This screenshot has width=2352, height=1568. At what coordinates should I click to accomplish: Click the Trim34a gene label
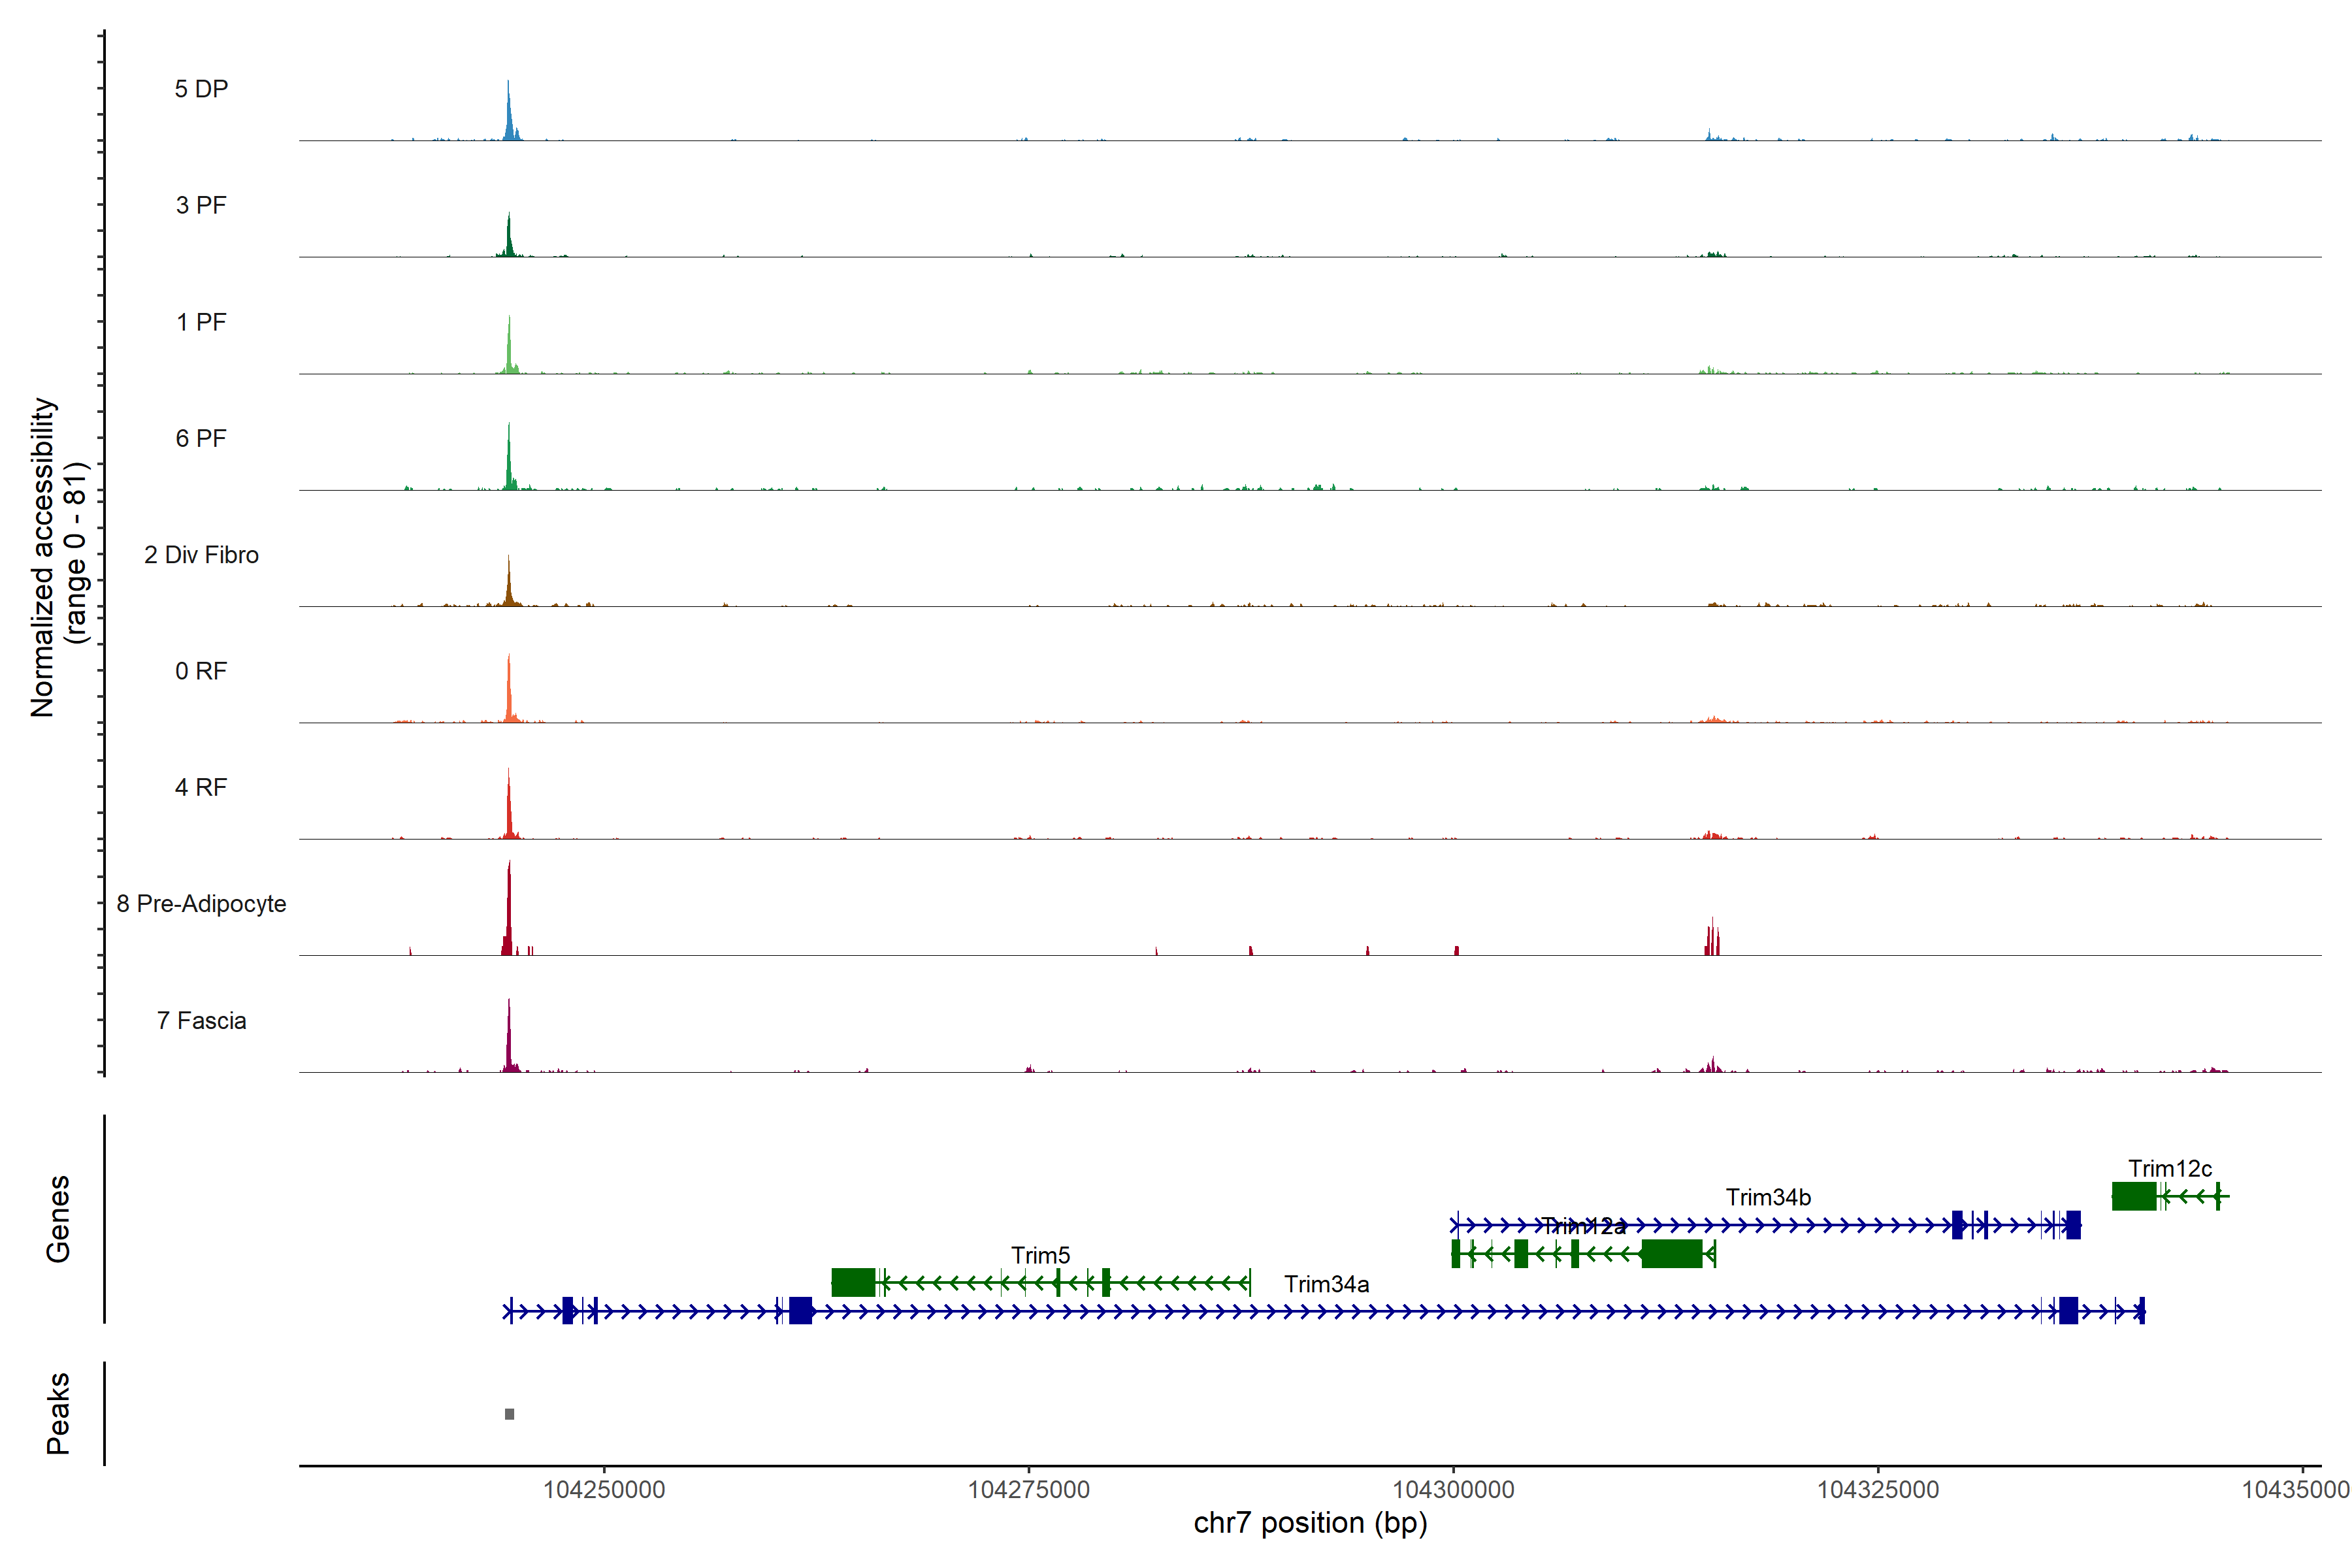(1326, 1284)
